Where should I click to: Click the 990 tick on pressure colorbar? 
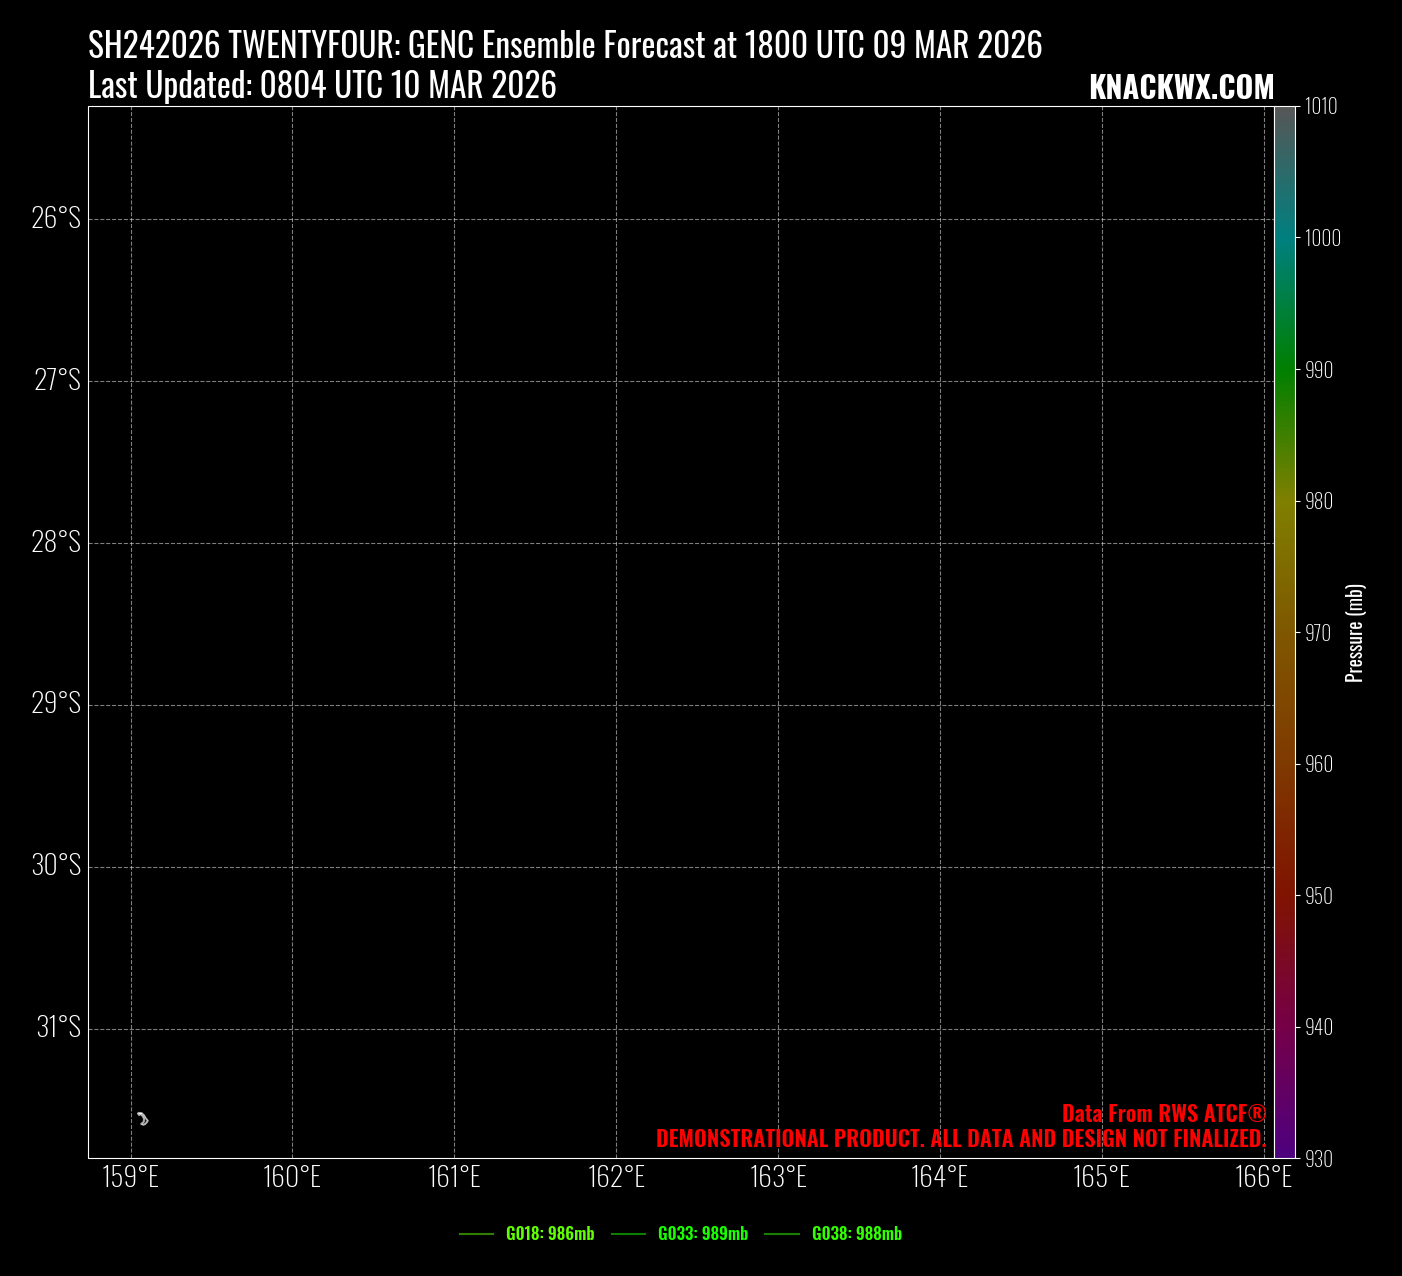tap(1319, 370)
